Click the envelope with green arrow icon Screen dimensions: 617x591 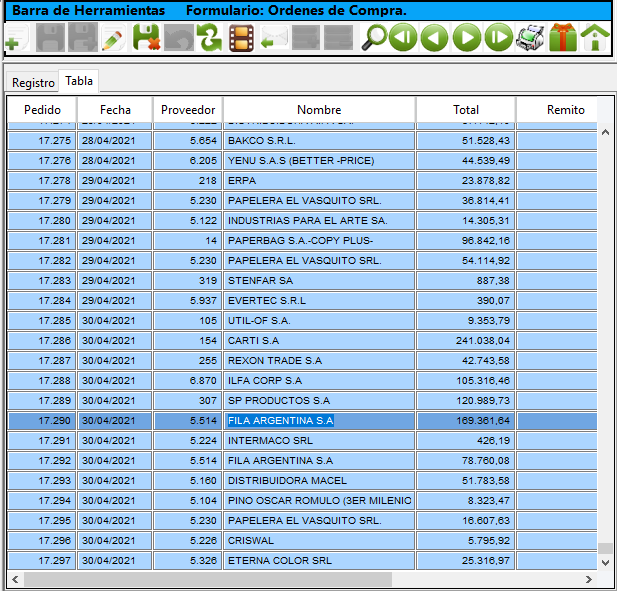click(x=274, y=38)
